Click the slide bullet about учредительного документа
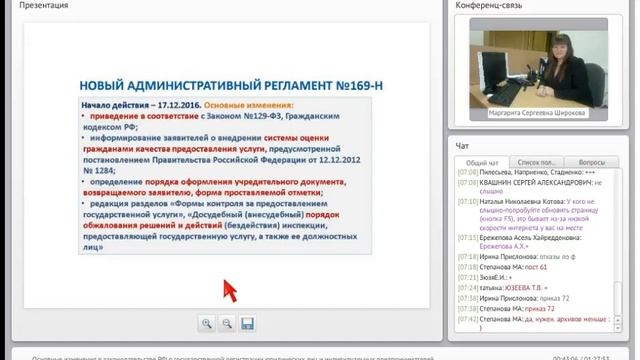Image resolution: width=640 pixels, height=360 pixels. (214, 187)
